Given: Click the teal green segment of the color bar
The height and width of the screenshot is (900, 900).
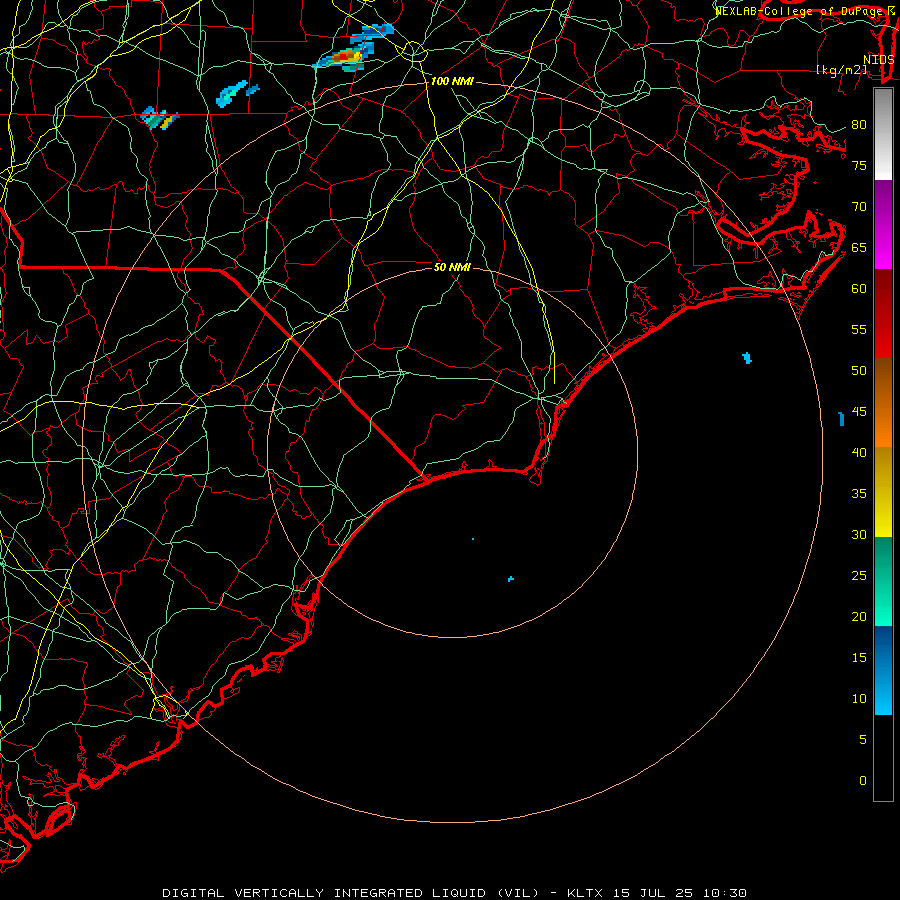Looking at the screenshot, I should click(x=883, y=581).
